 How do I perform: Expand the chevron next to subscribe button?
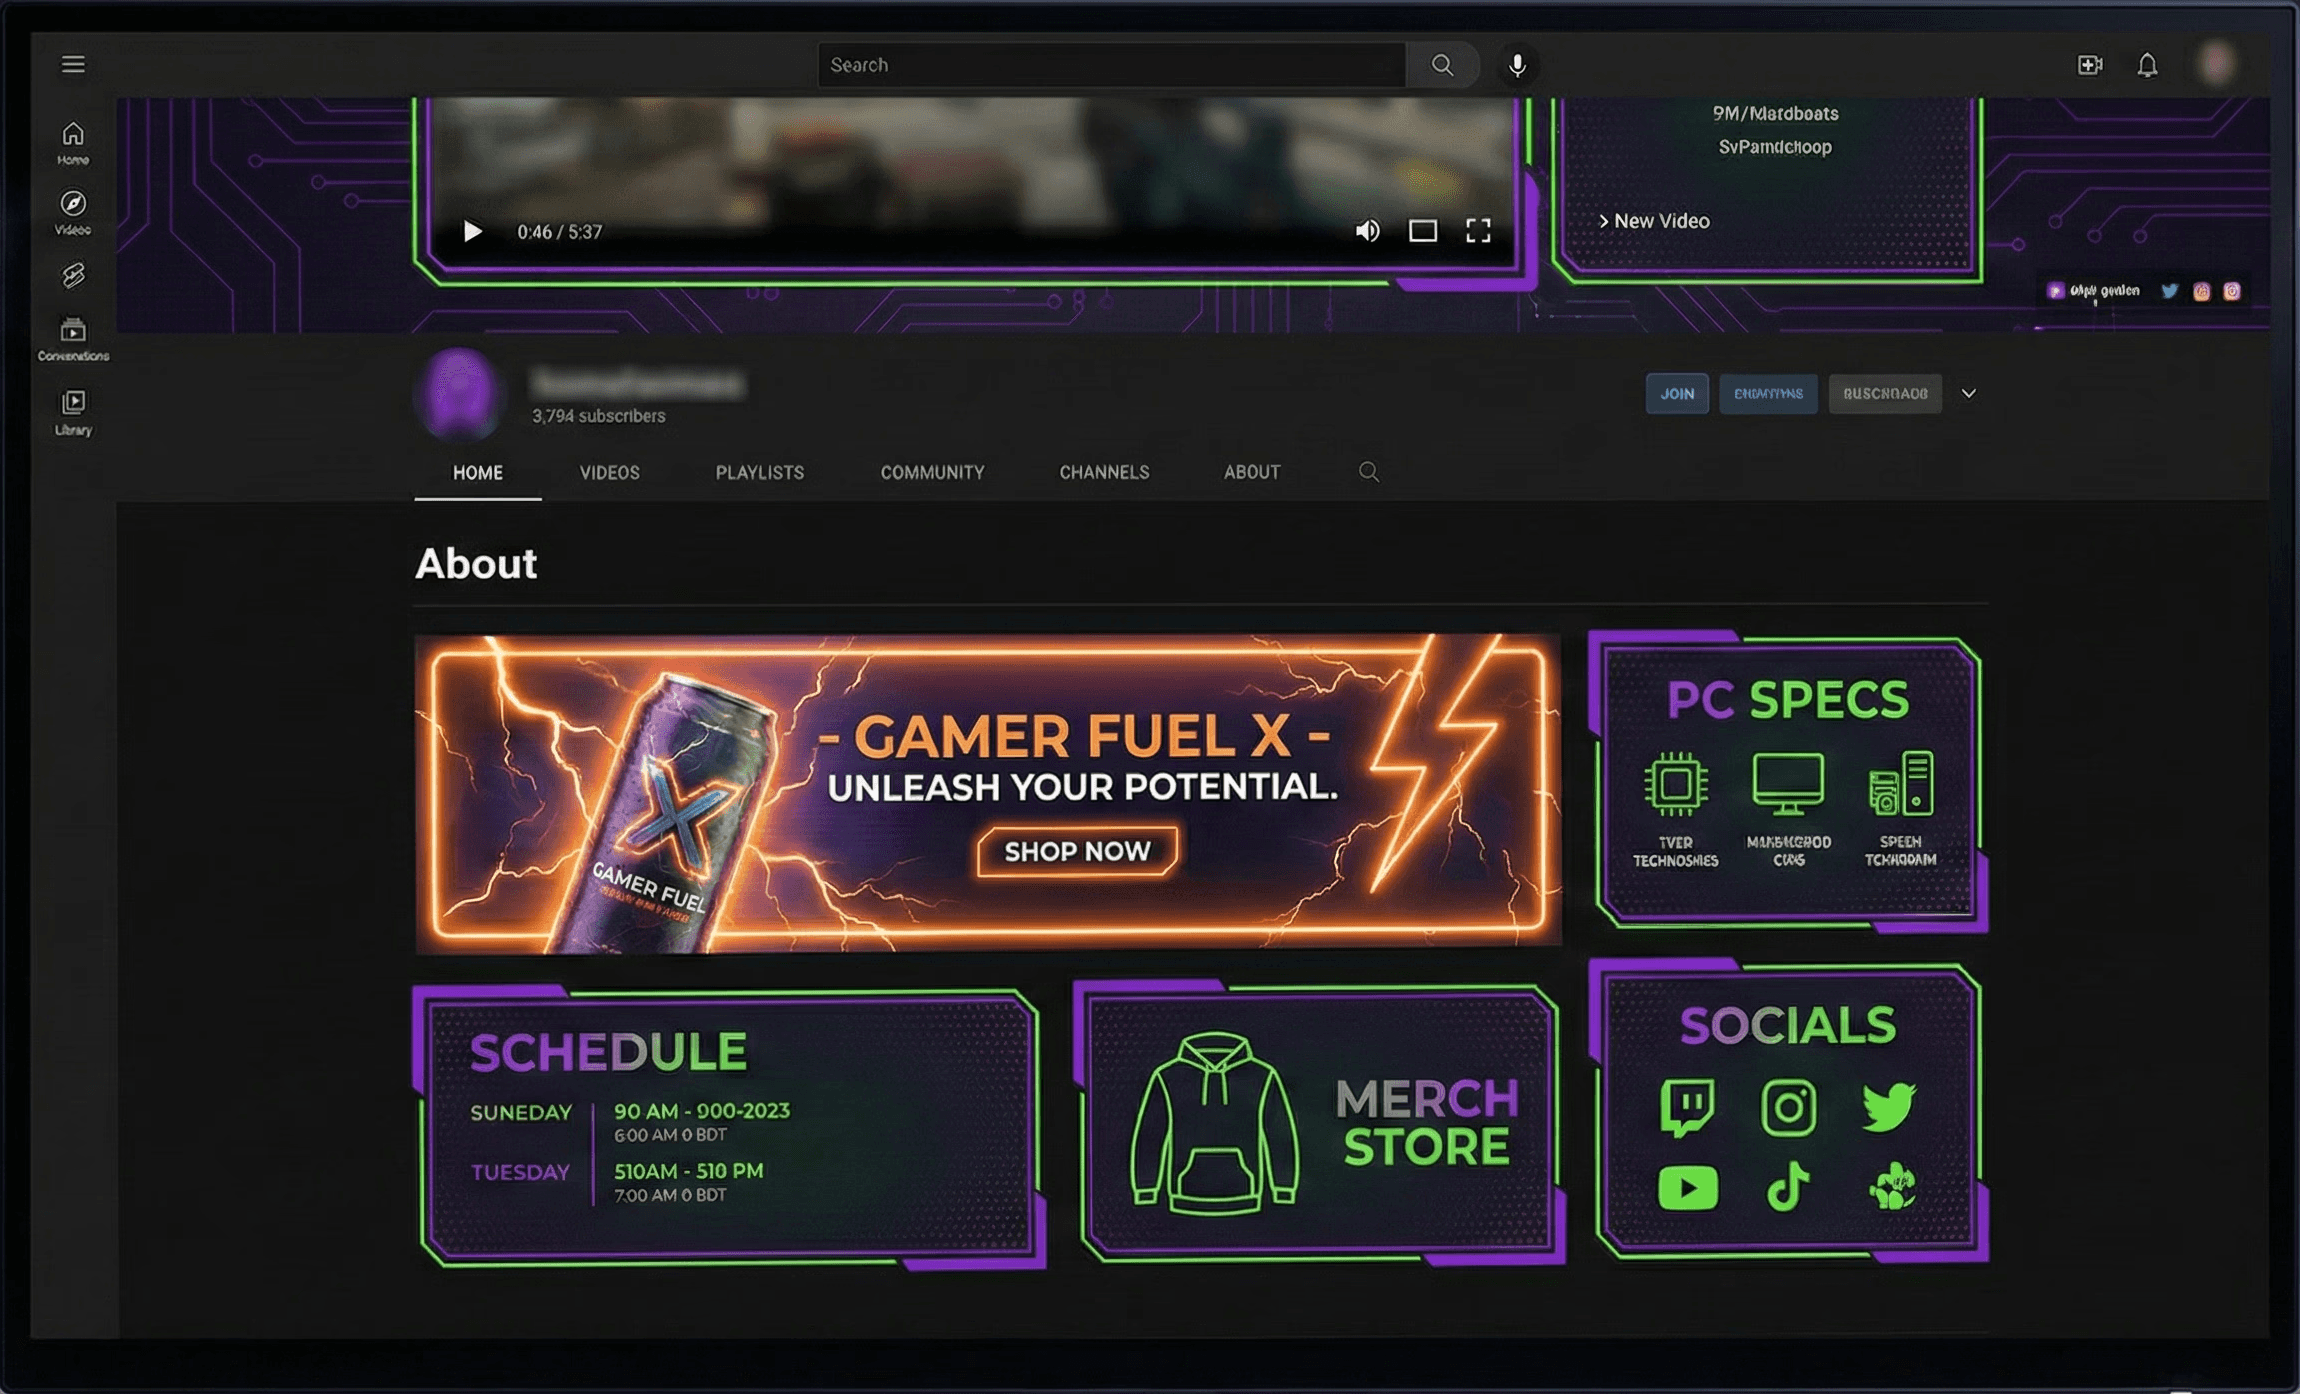point(1968,393)
